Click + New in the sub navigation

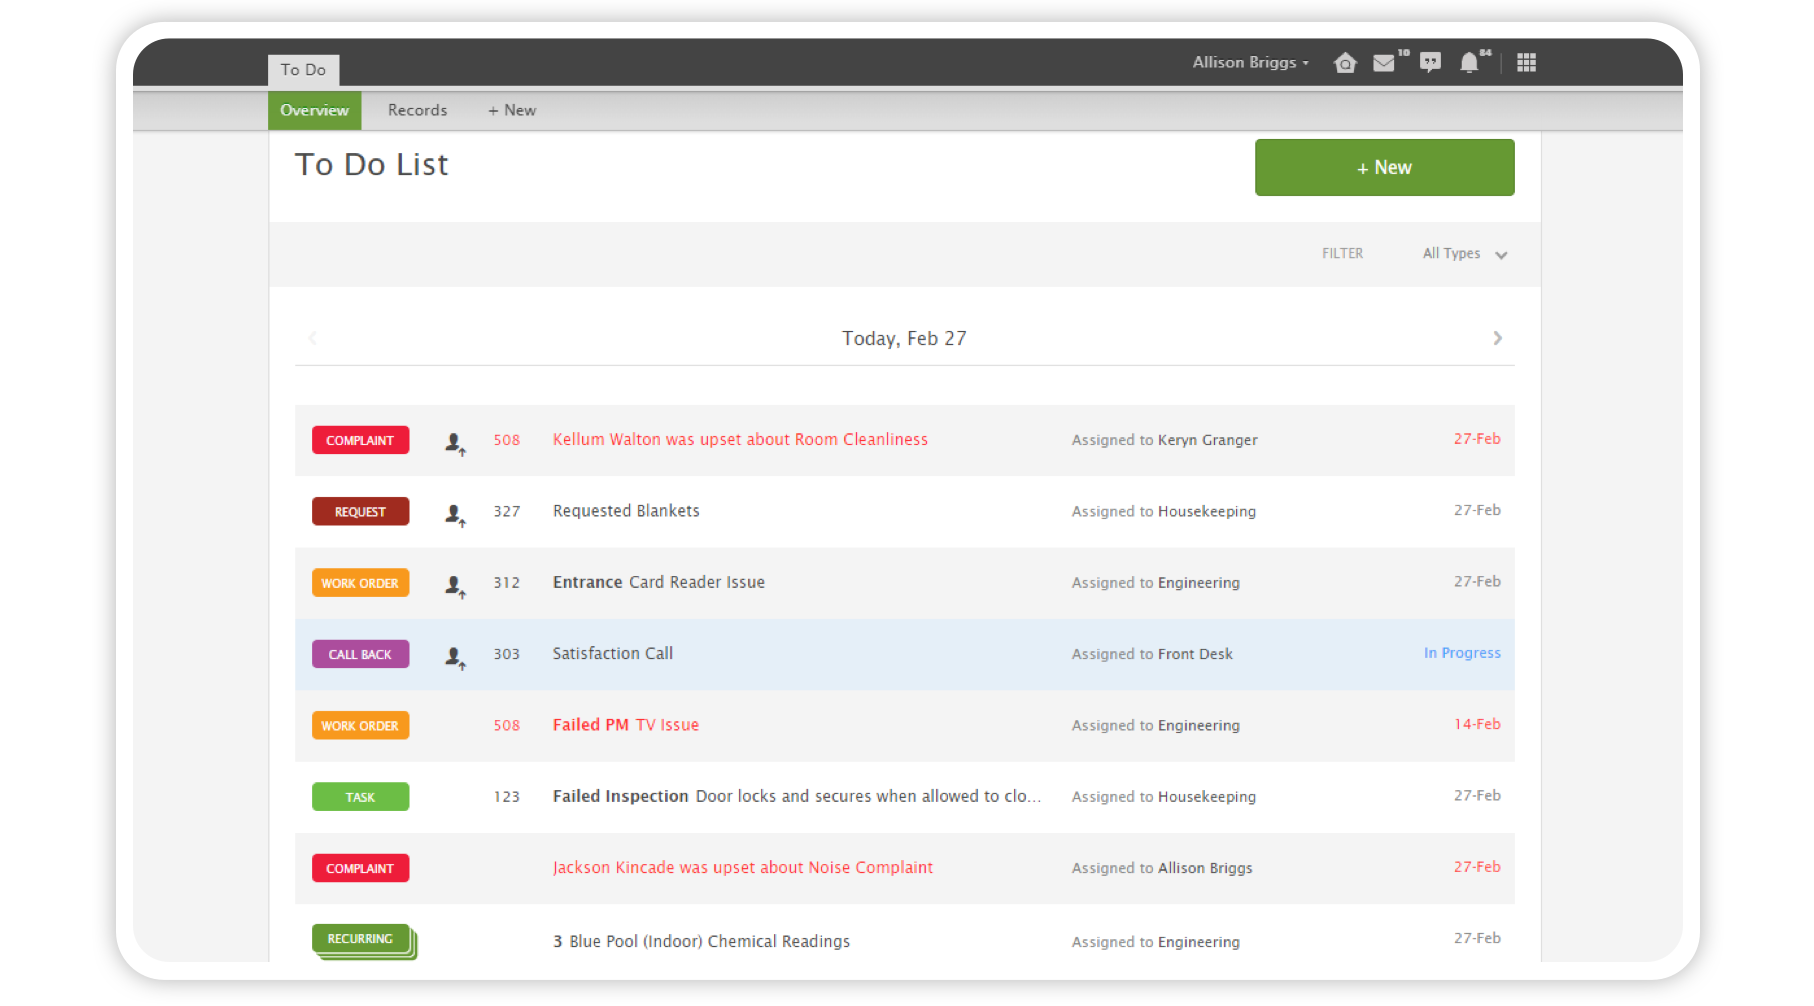tap(512, 110)
